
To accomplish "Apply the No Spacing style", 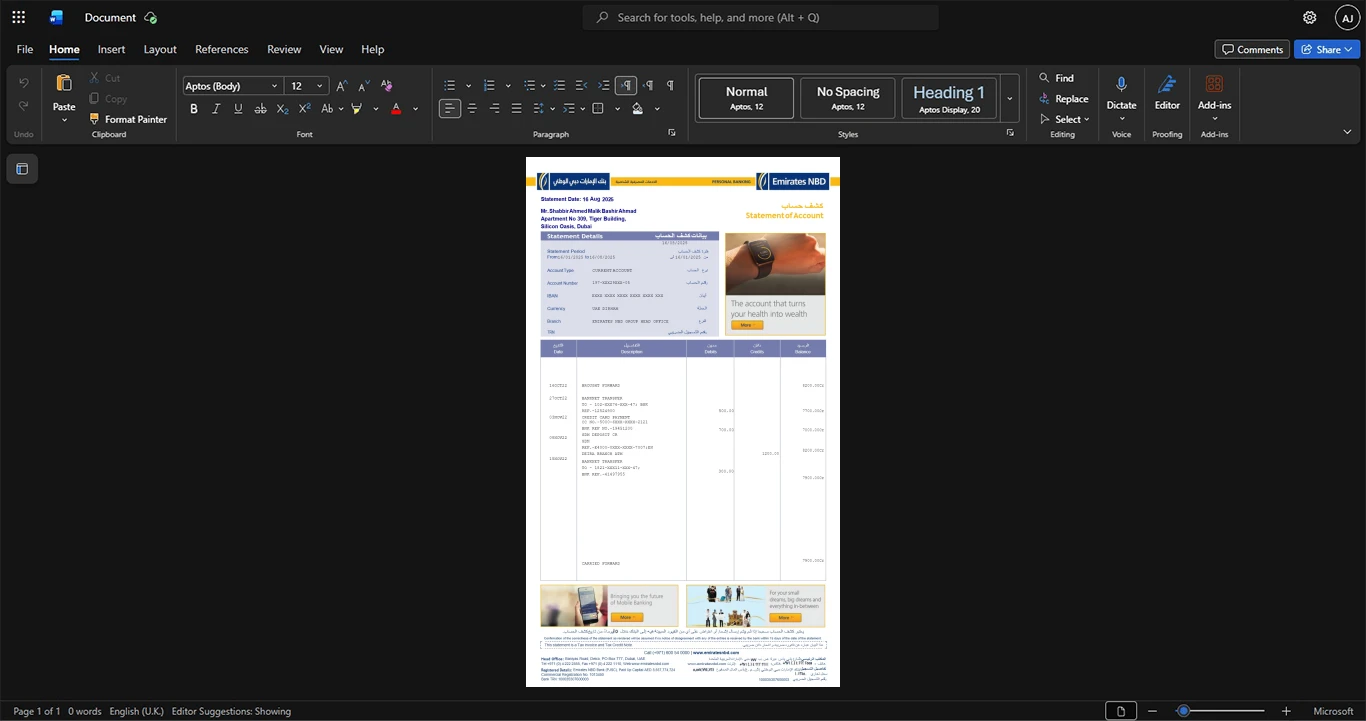I will 848,98.
